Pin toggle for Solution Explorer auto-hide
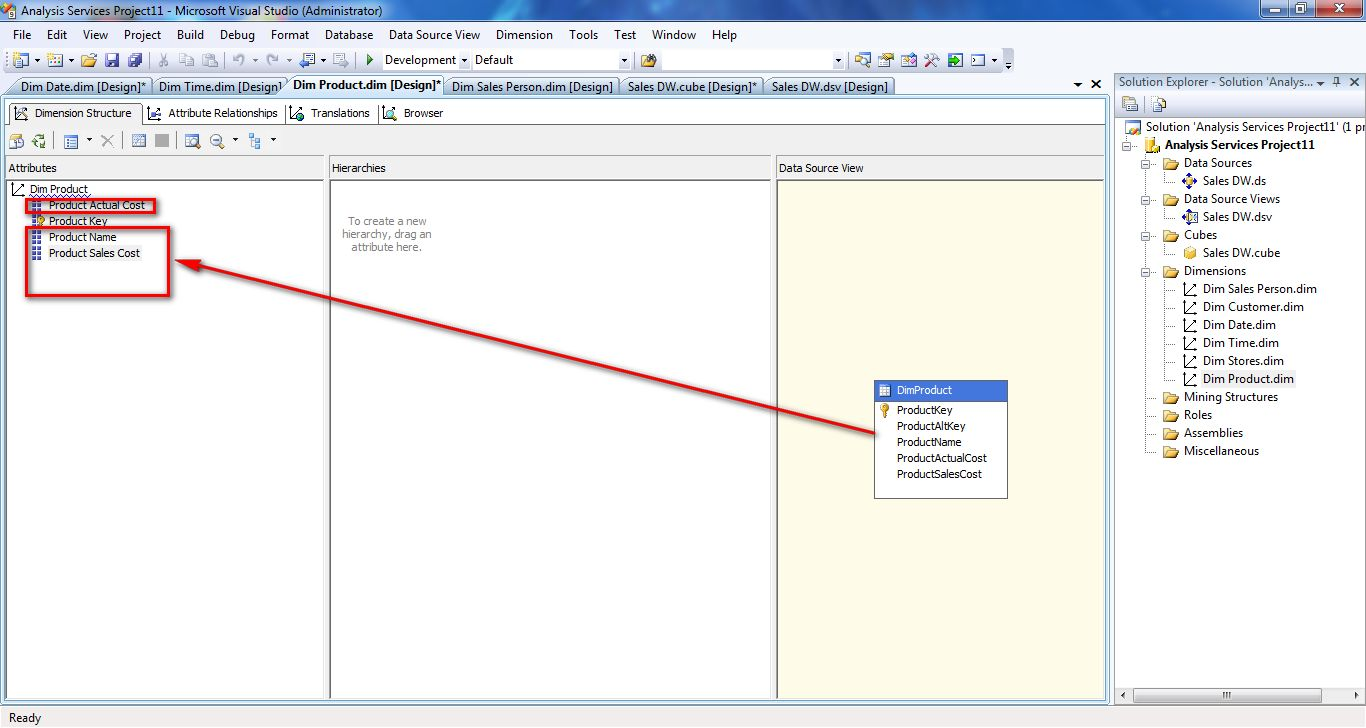Image resolution: width=1366 pixels, height=728 pixels. (1335, 83)
